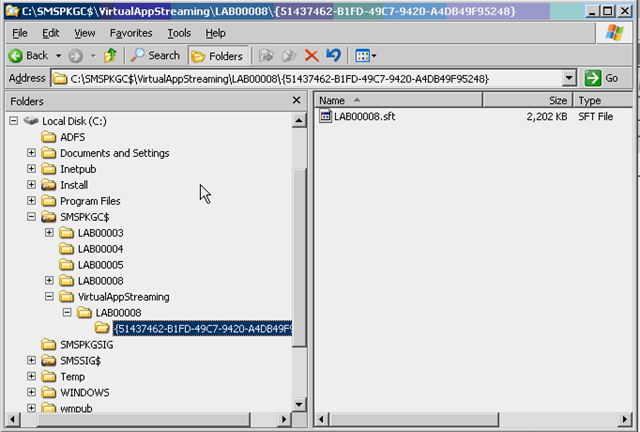Viewport: 640px width, 432px height.
Task: Click the blue Undo icon
Action: 333,55
